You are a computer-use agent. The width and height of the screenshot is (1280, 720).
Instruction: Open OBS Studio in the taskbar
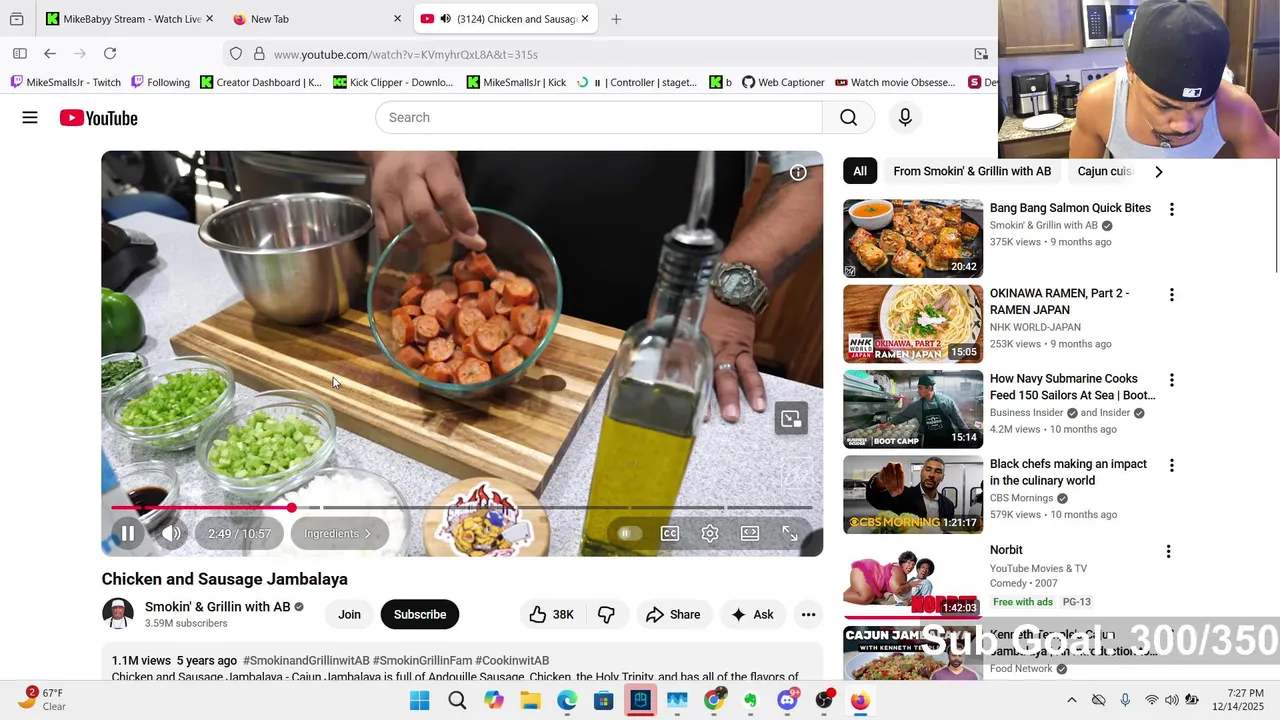[824, 701]
